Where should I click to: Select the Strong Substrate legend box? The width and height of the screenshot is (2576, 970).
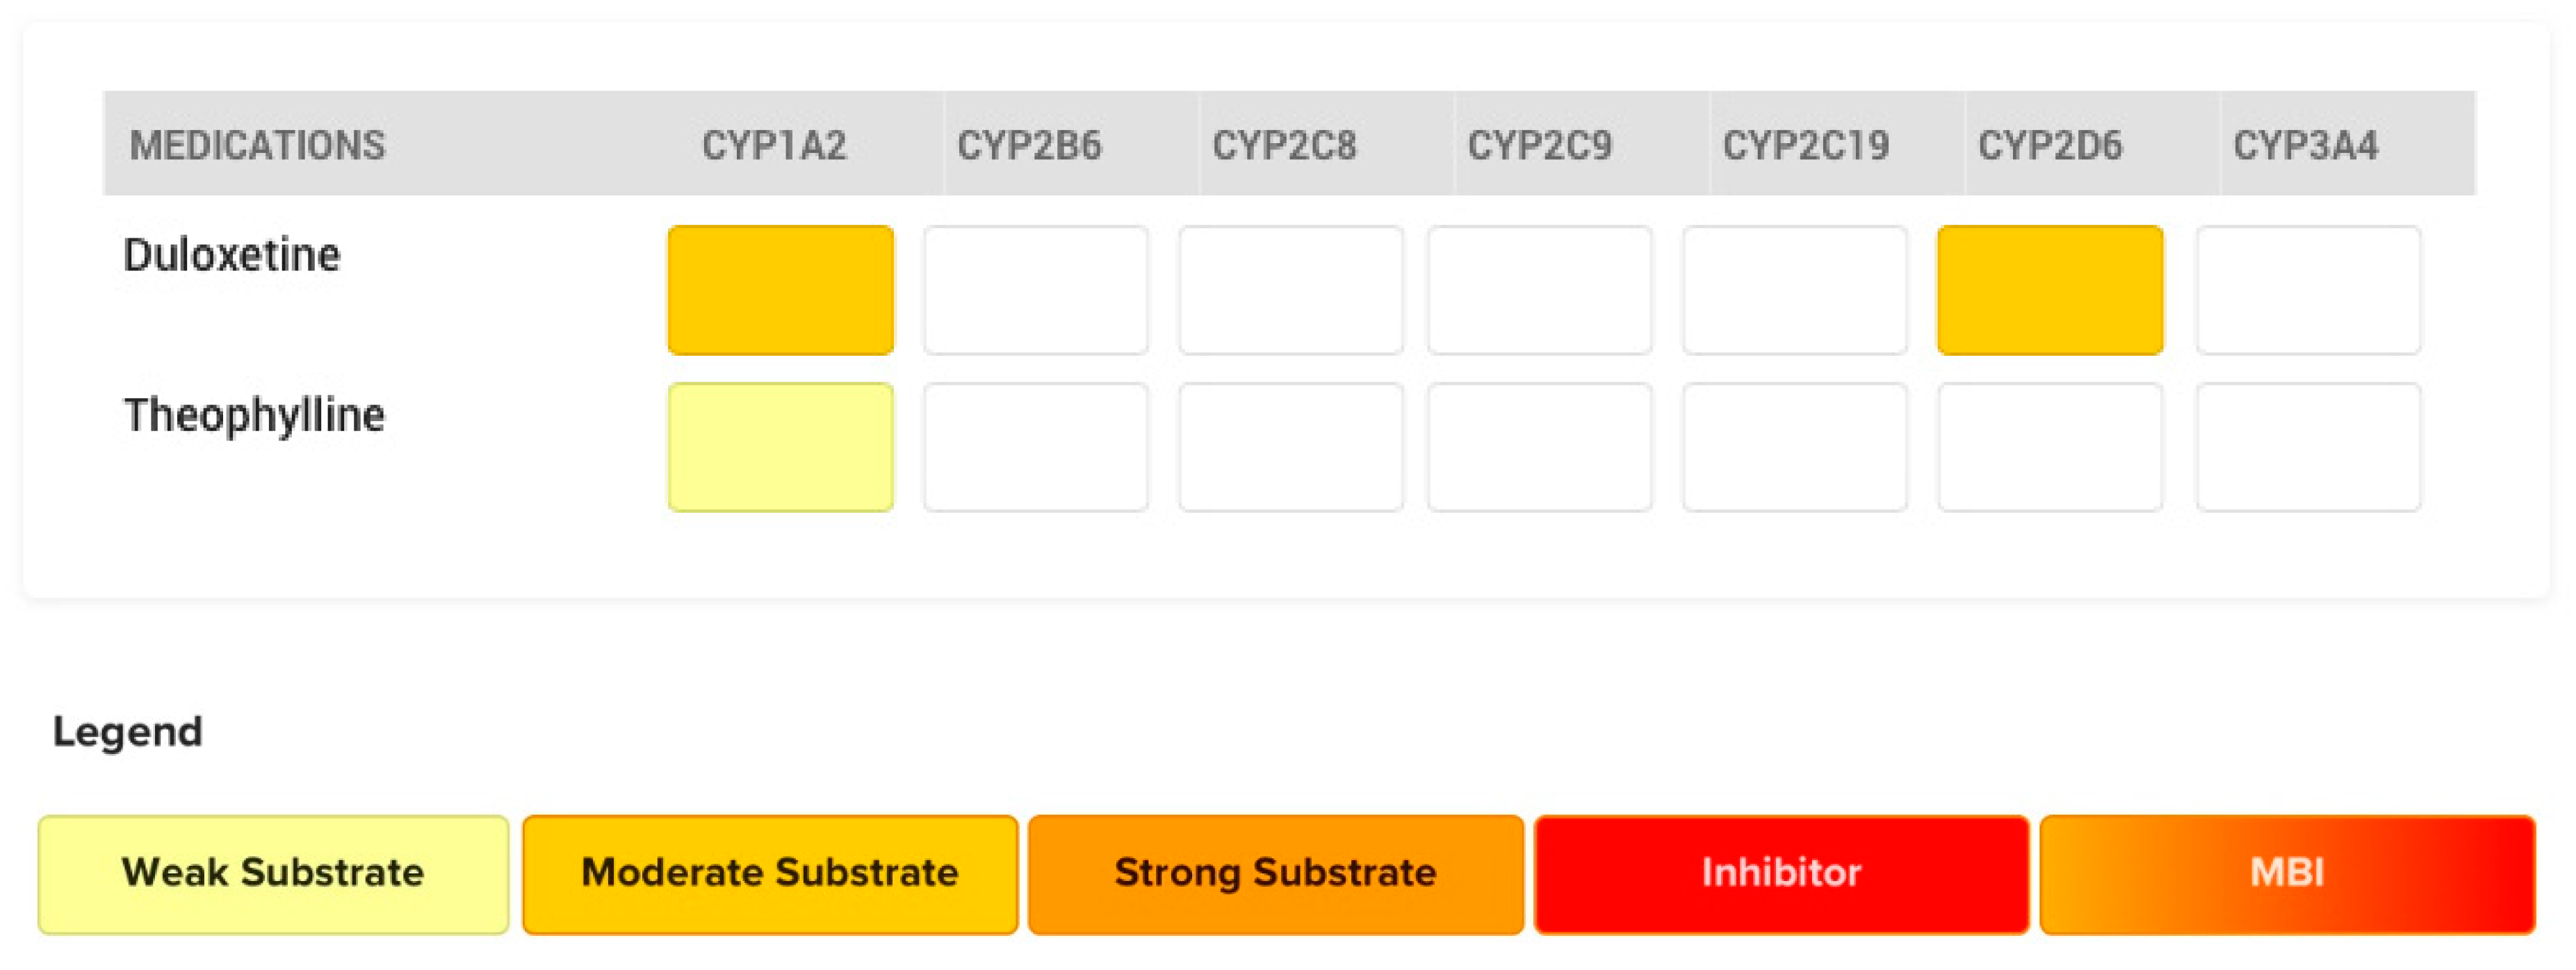tap(1275, 874)
